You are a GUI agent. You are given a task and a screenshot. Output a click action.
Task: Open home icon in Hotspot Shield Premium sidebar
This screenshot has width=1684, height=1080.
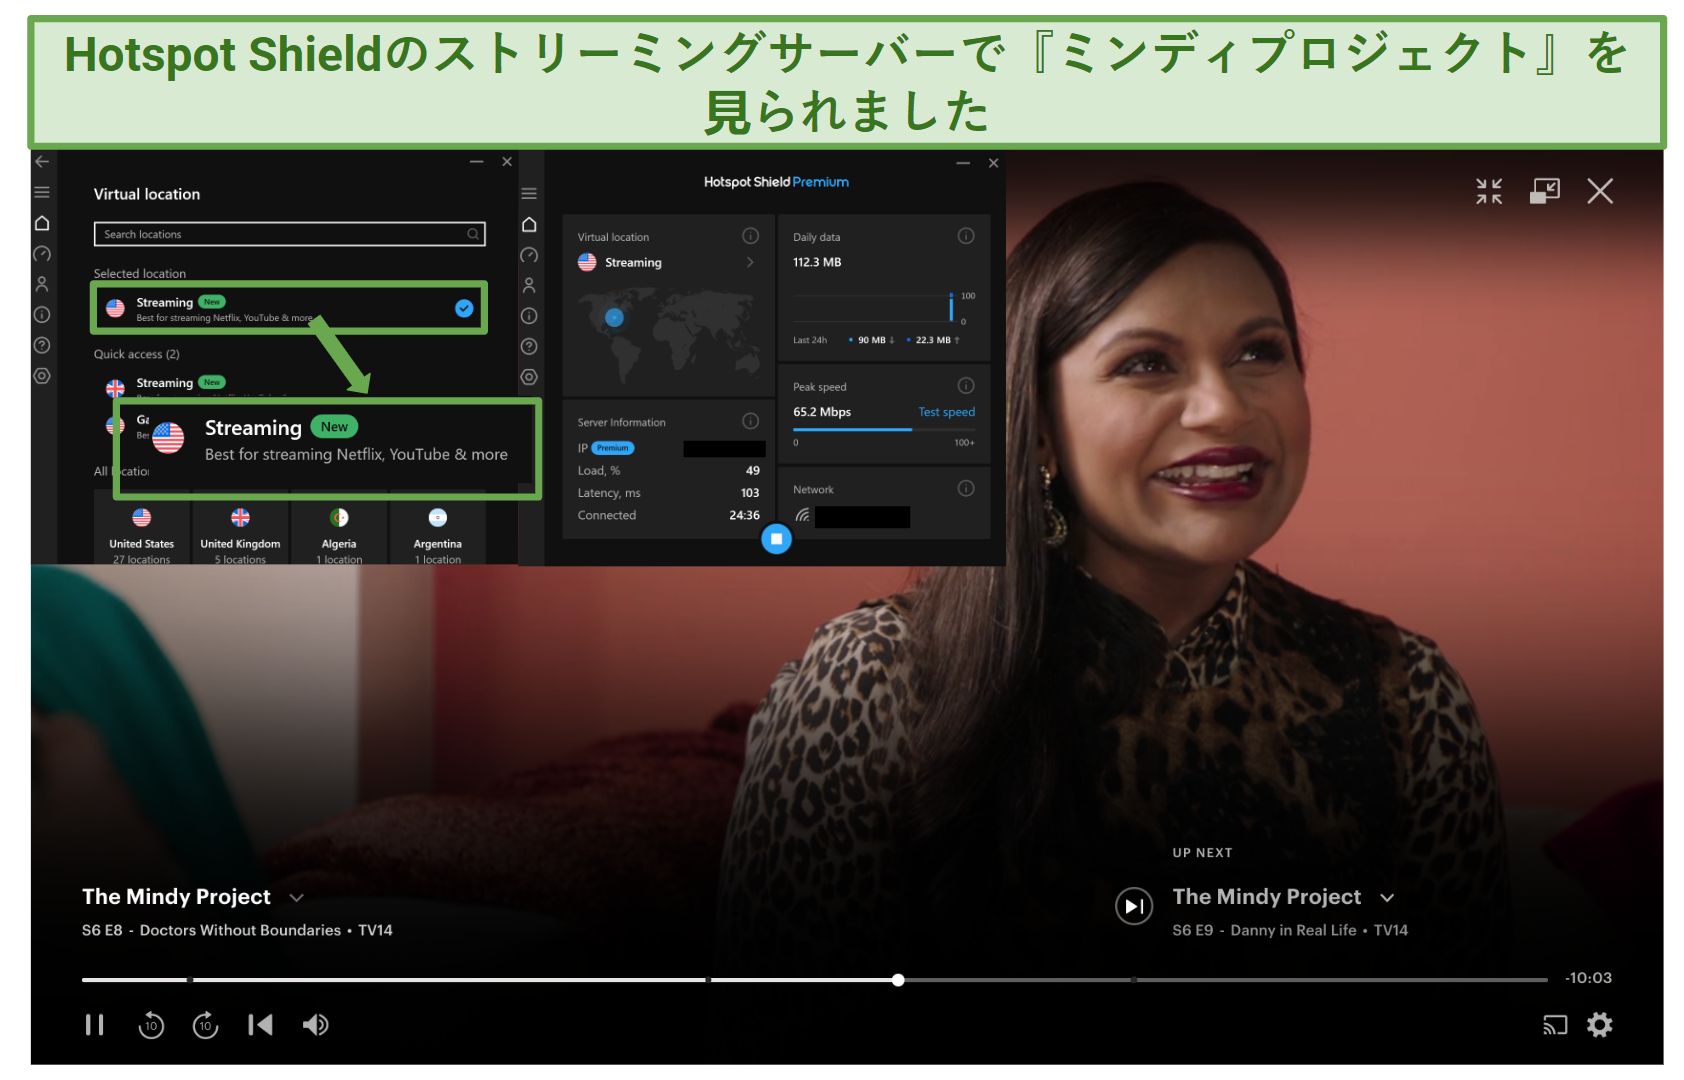click(529, 225)
